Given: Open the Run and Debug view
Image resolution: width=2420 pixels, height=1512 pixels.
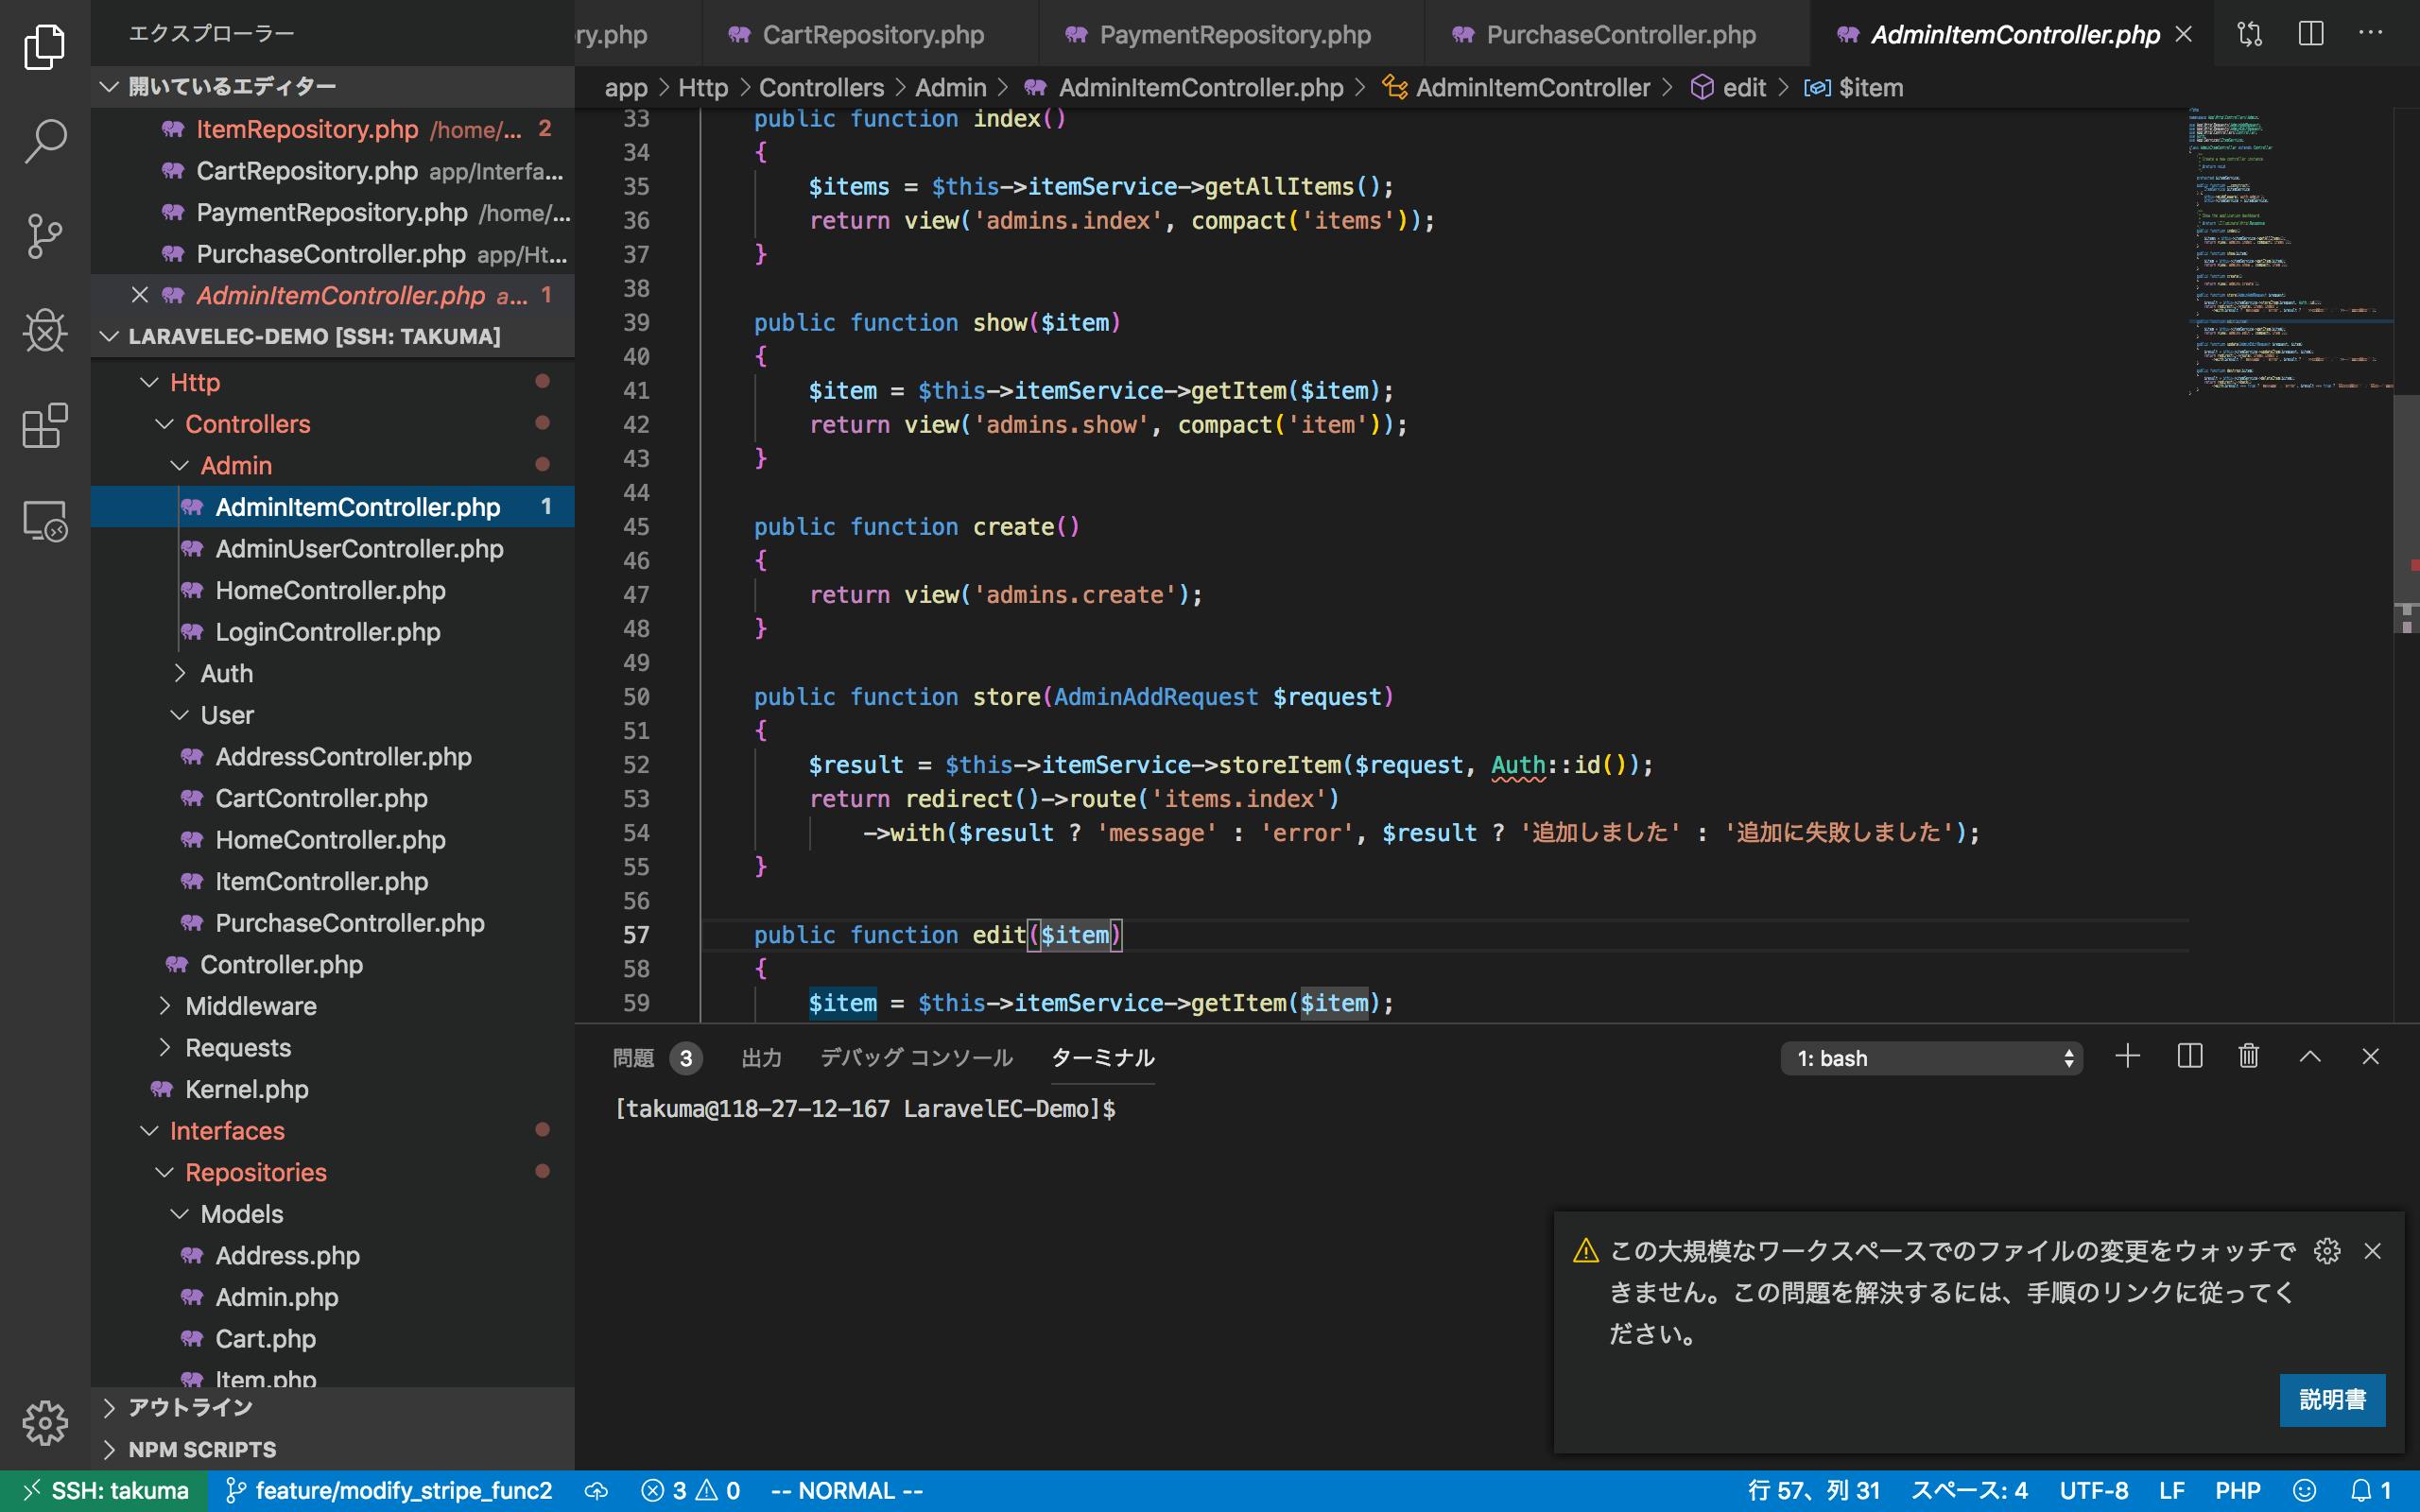Looking at the screenshot, I should click(x=45, y=330).
